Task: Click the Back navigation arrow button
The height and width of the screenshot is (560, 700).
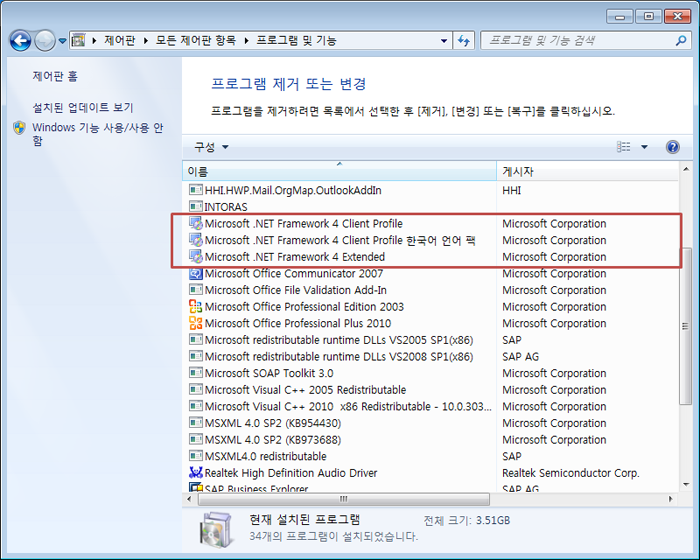Action: pyautogui.click(x=21, y=41)
